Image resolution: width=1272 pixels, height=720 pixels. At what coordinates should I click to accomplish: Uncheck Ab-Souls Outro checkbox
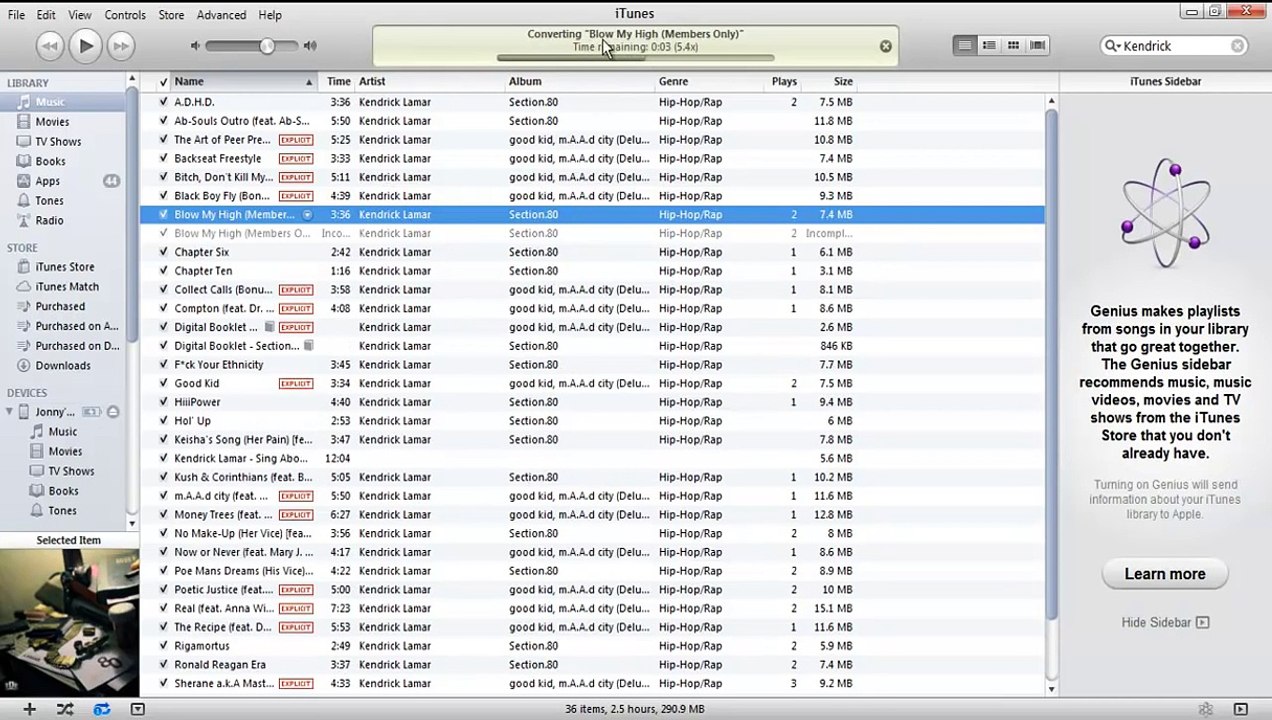coord(163,121)
